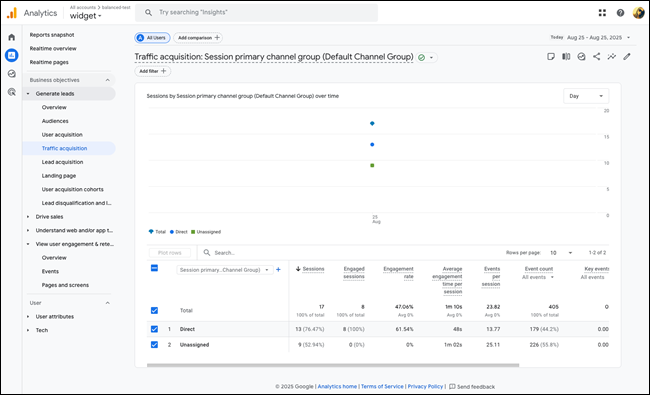Share this report icon
Image resolution: width=650 pixels, height=395 pixels.
[x=597, y=57]
